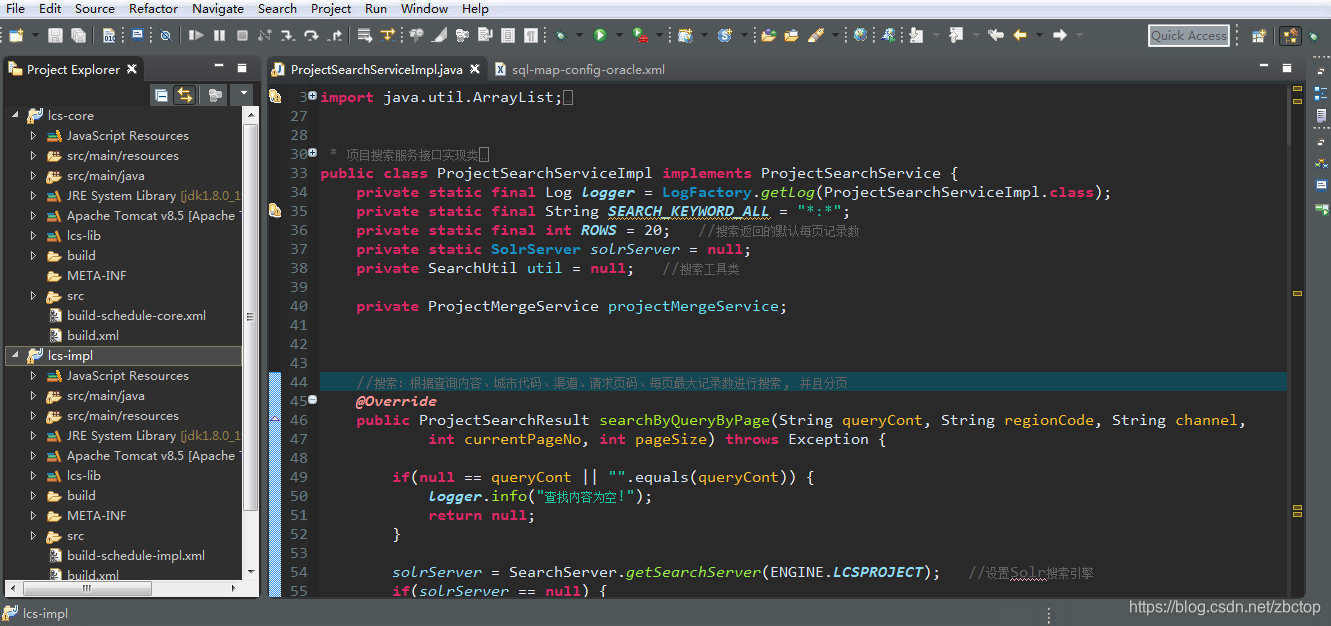
Task: Click the Open Perspective icon
Action: click(1259, 35)
